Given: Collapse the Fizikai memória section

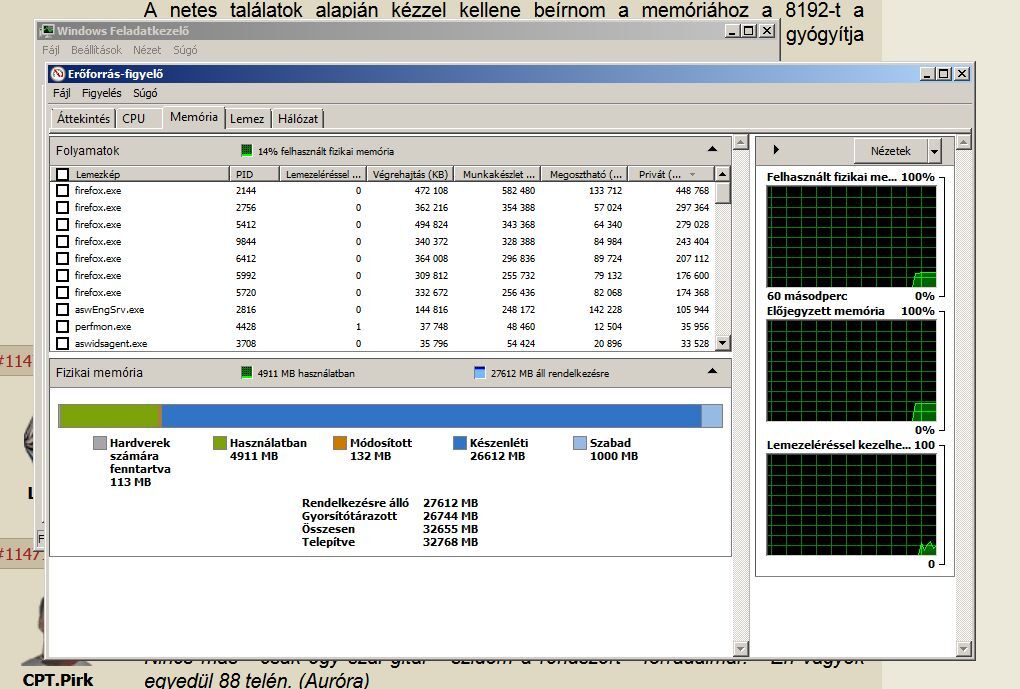Looking at the screenshot, I should tap(712, 372).
